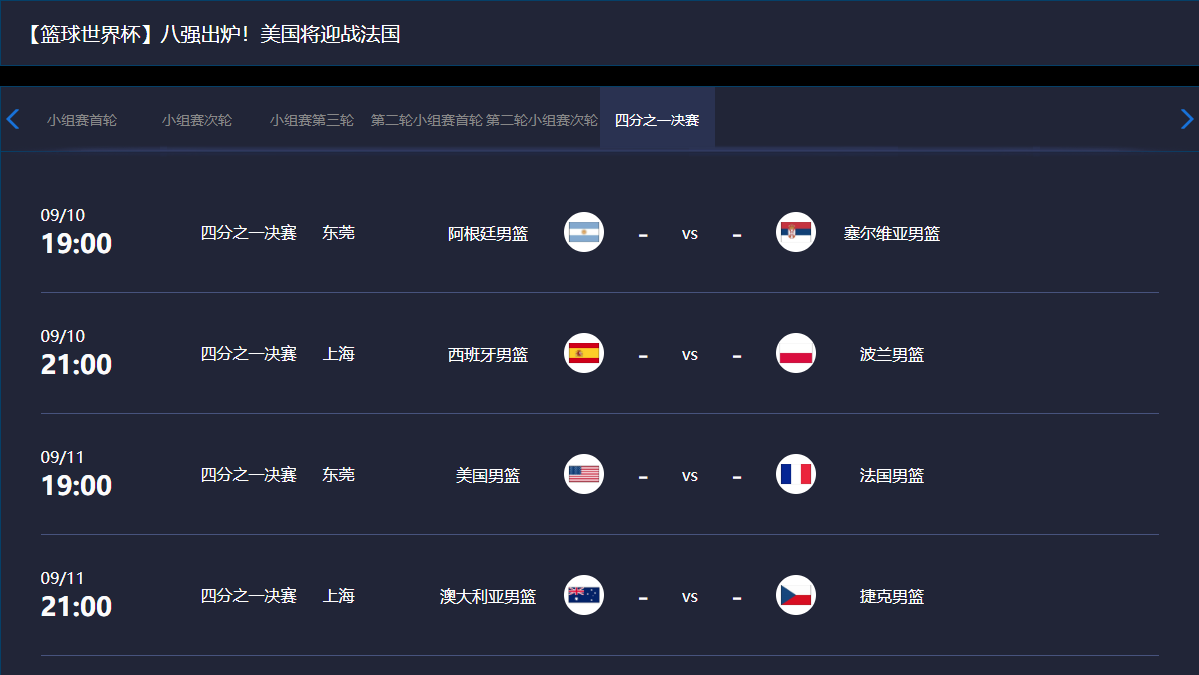The width and height of the screenshot is (1199, 675).
Task: Click the Serbia flag icon
Action: (x=795, y=232)
